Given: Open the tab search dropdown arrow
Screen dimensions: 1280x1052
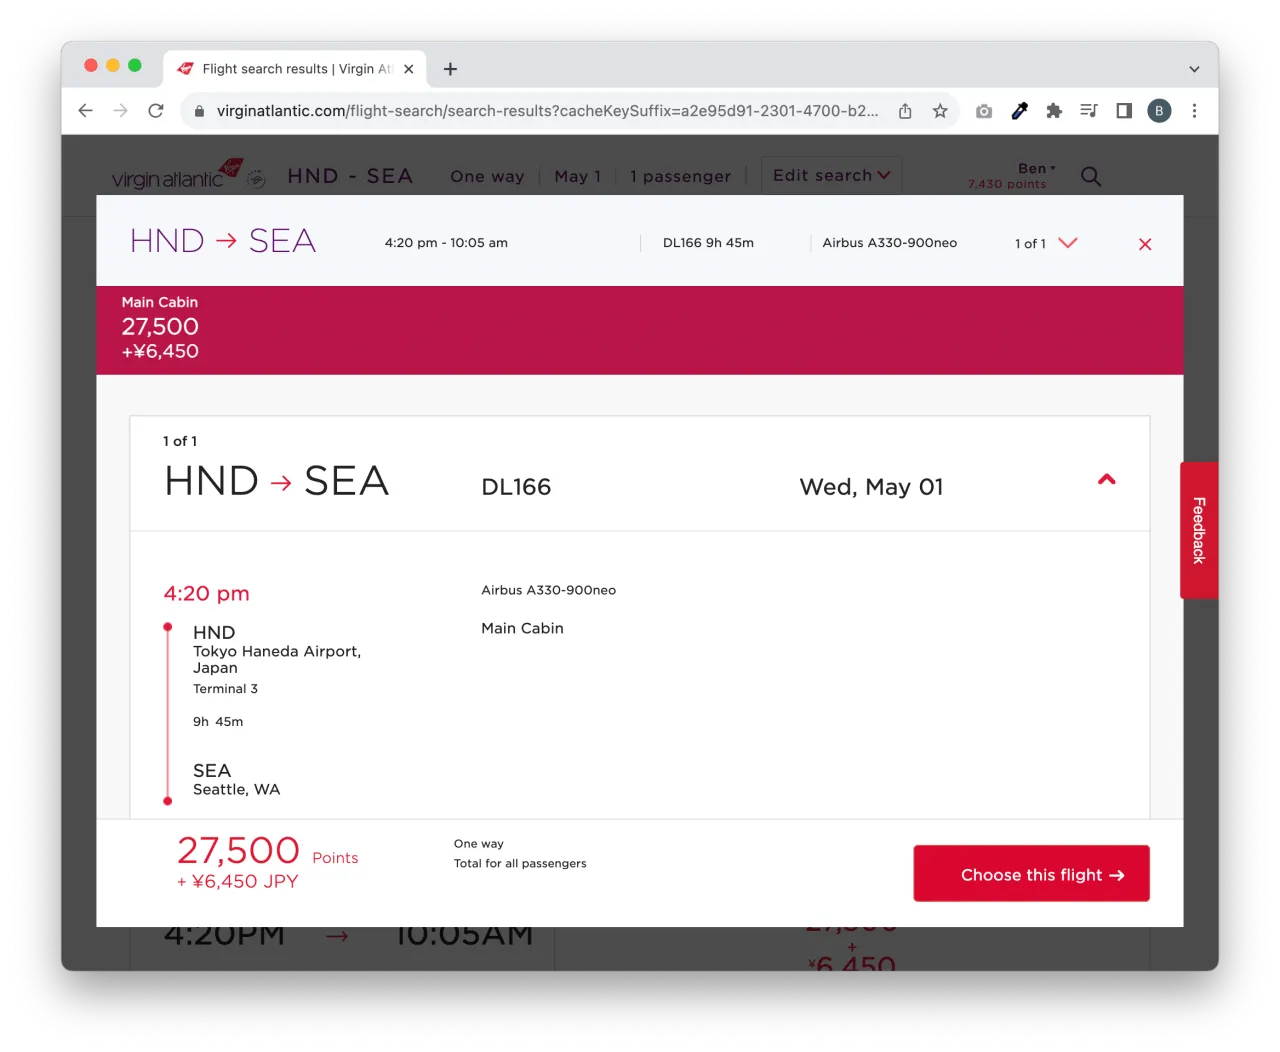Looking at the screenshot, I should point(1194,69).
